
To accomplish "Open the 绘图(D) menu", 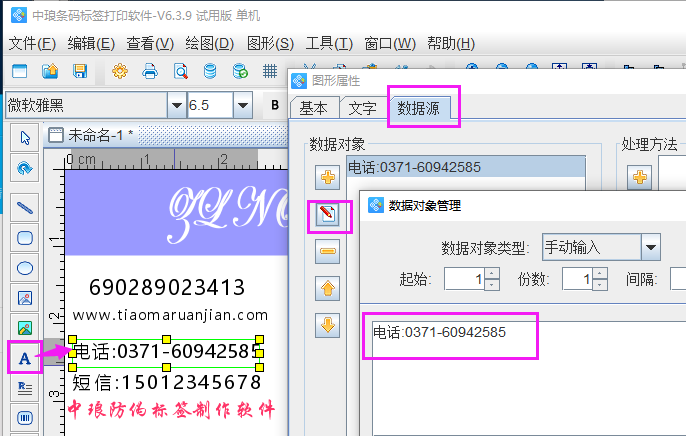I will pos(209,44).
